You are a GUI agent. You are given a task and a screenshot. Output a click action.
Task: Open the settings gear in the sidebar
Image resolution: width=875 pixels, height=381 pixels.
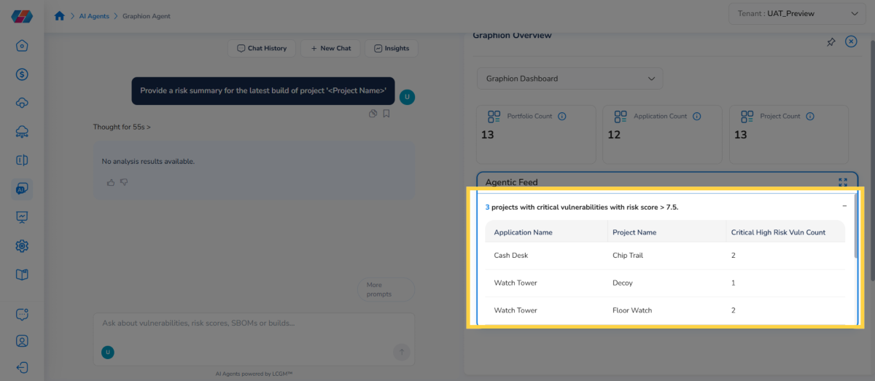(x=22, y=245)
